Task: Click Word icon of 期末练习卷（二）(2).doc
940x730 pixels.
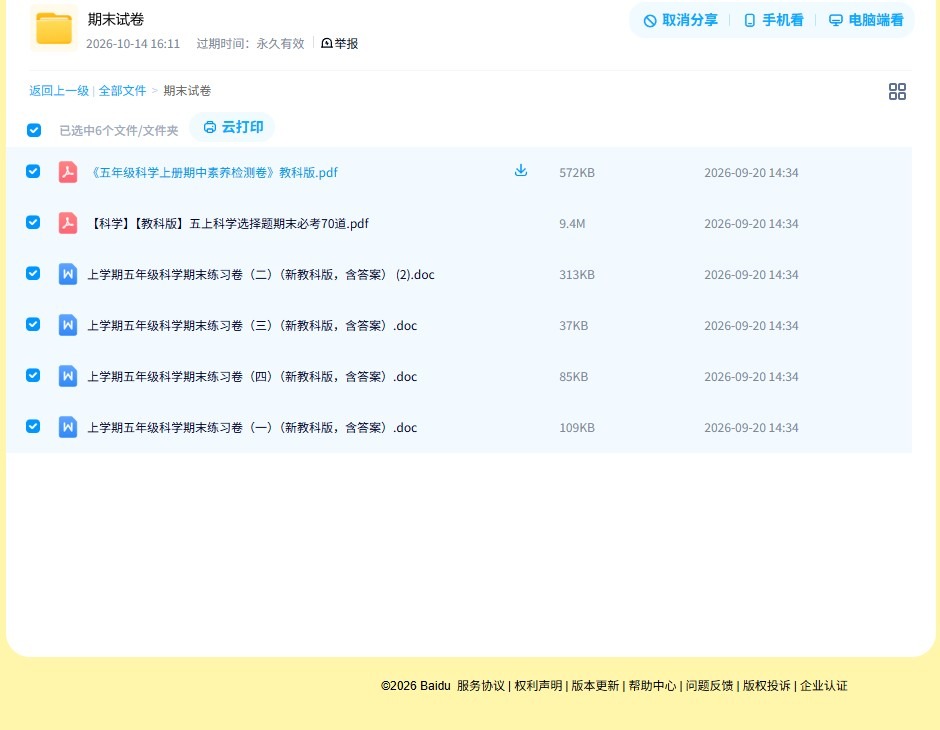Action: coord(68,274)
